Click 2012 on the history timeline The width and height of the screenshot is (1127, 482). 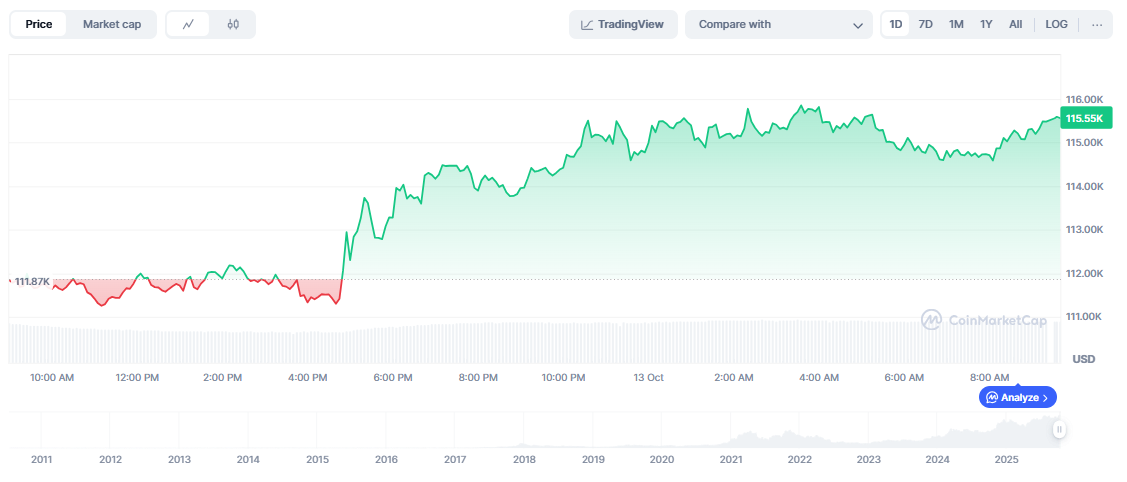pyautogui.click(x=110, y=459)
